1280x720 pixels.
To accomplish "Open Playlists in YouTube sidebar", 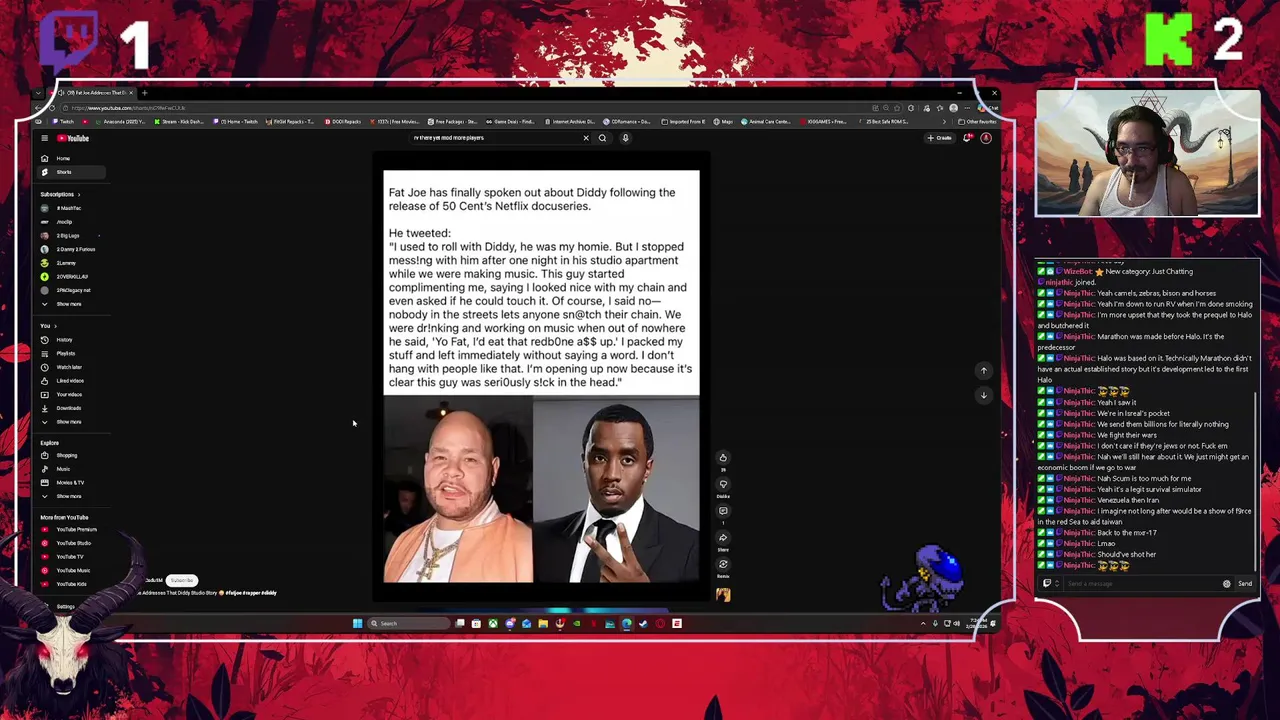I will pyautogui.click(x=72, y=353).
